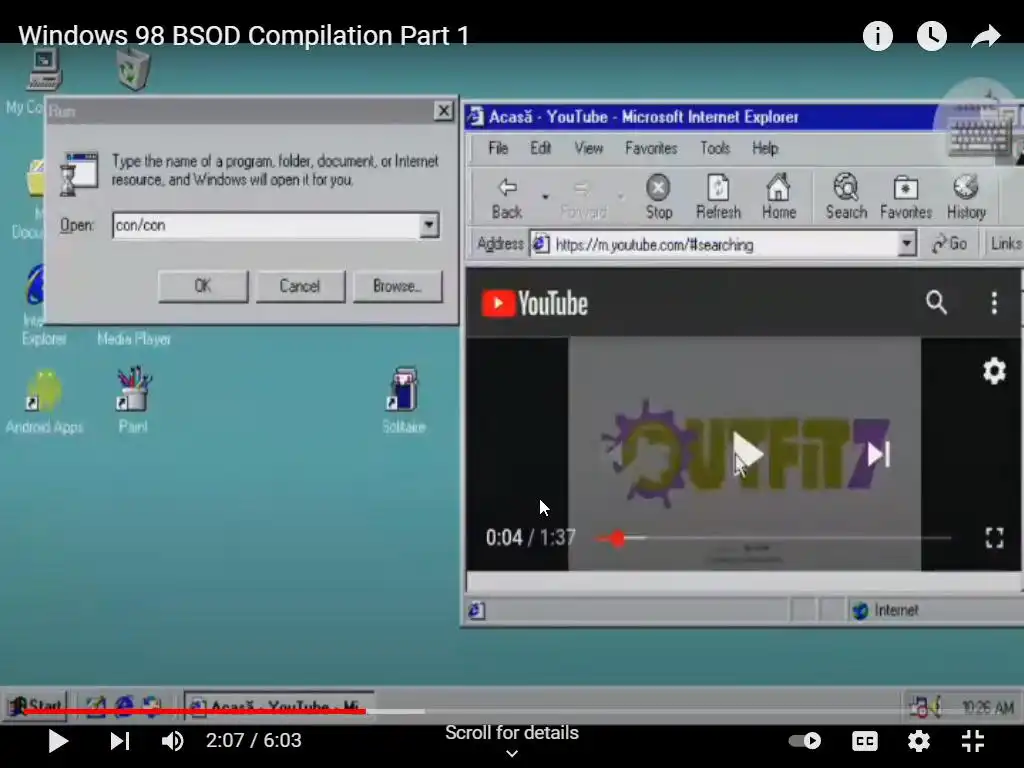
Task: Exit fullscreen in outer player
Action: 972,741
